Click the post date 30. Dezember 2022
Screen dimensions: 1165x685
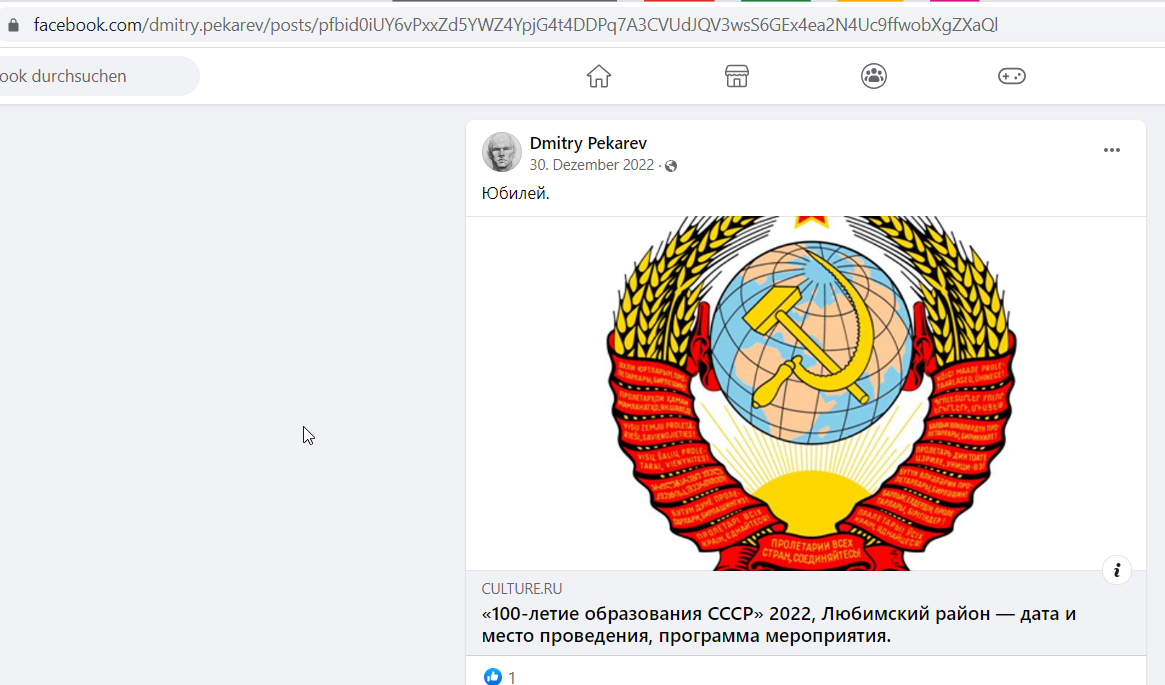coord(591,165)
